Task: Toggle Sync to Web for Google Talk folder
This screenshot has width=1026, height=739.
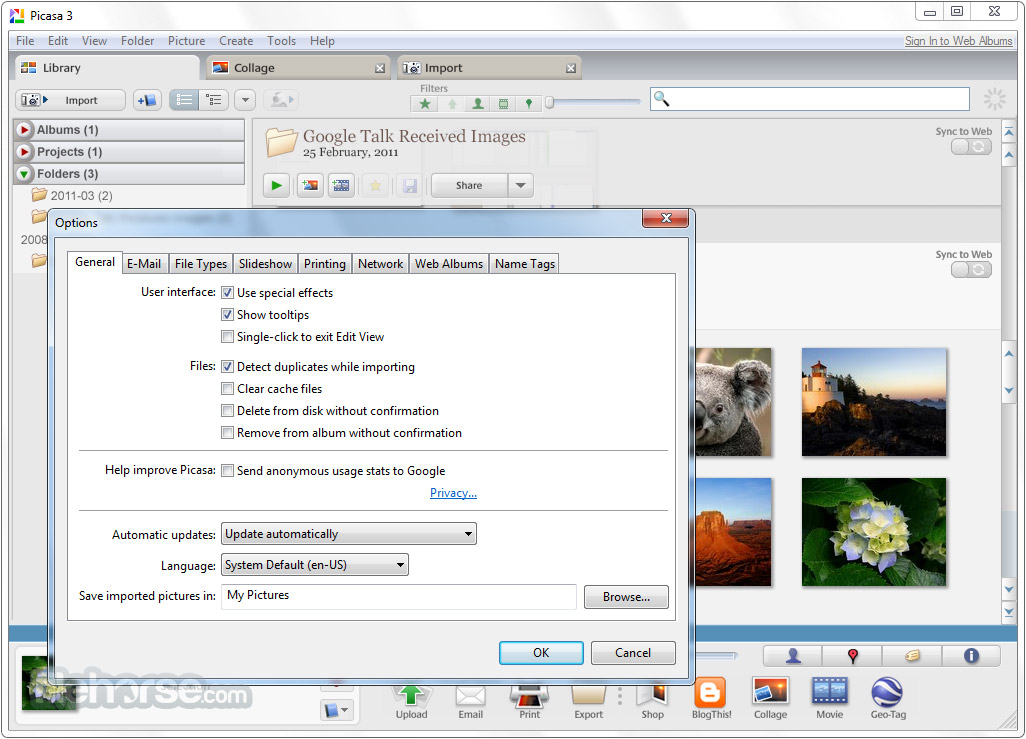Action: (x=972, y=147)
